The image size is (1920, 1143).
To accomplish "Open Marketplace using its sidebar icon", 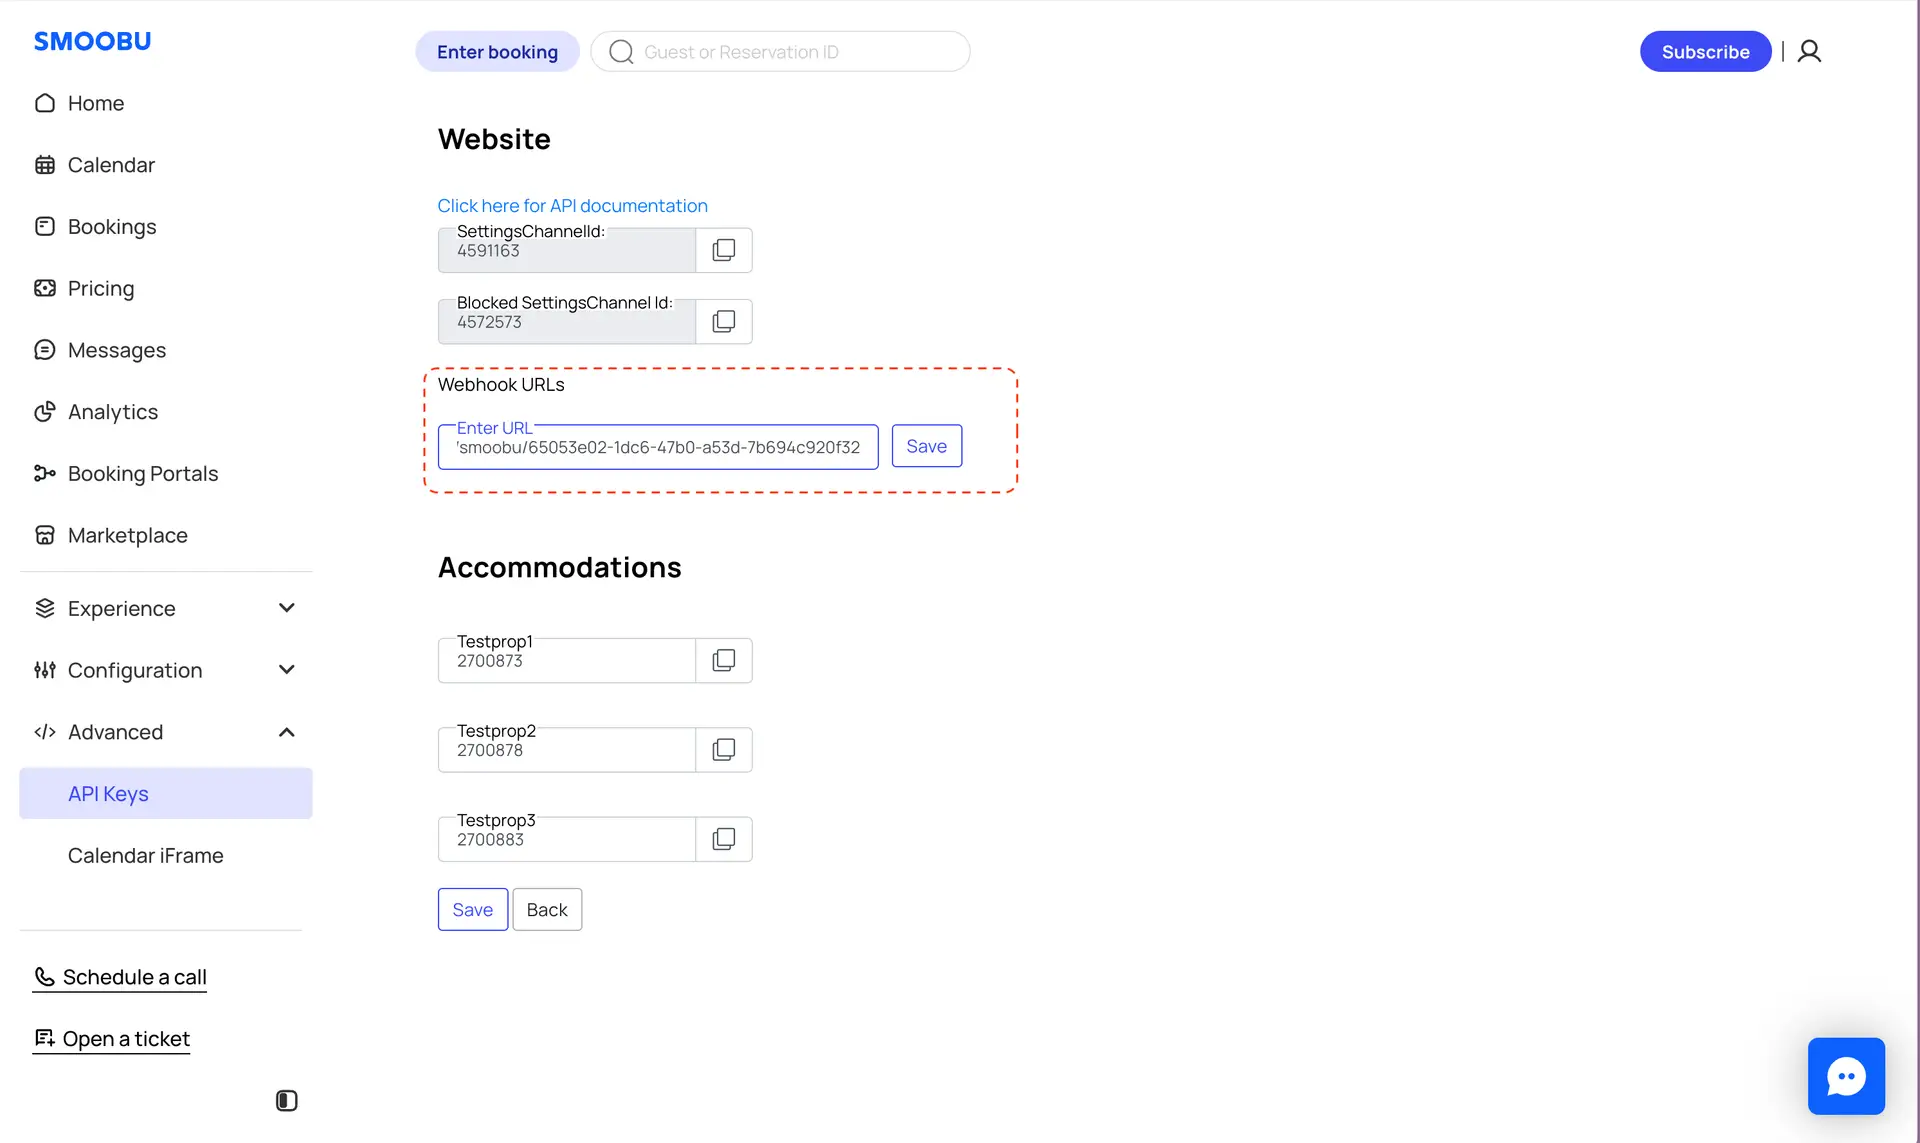I will 46,534.
